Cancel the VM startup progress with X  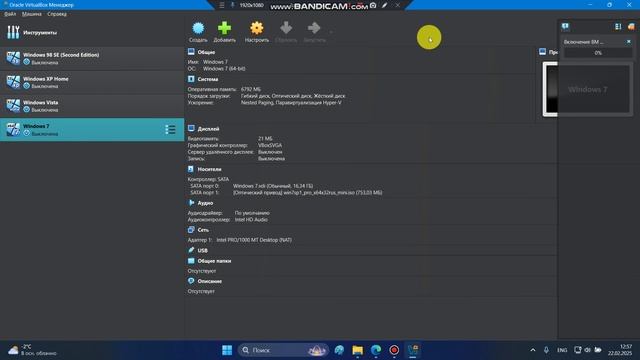point(629,42)
